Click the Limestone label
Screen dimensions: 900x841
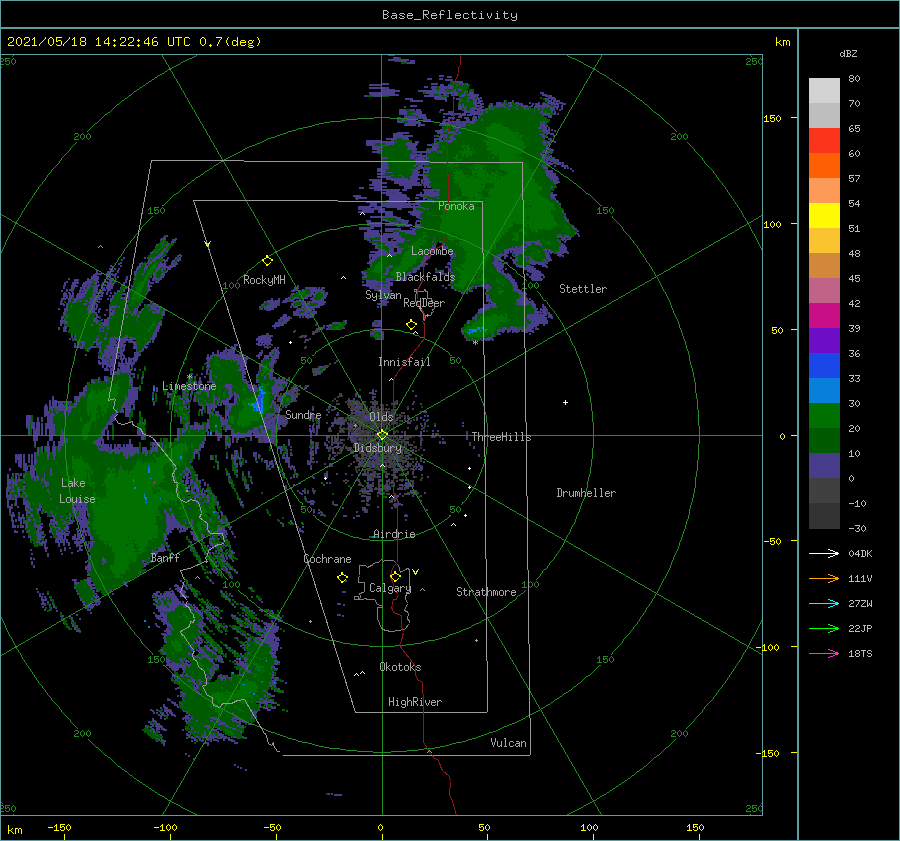point(189,386)
